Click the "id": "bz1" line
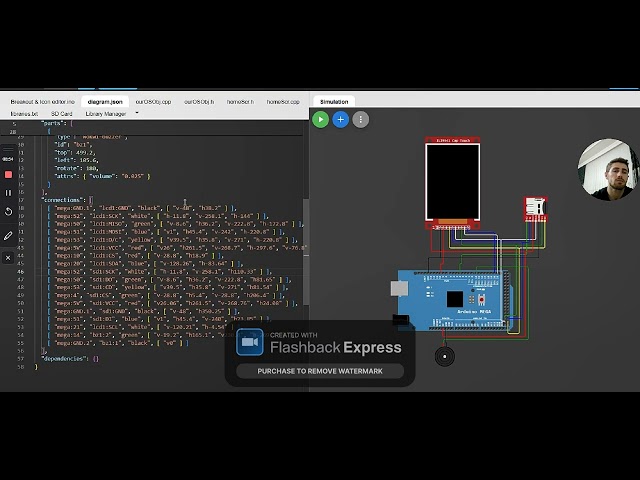This screenshot has width=640, height=480. pos(73,144)
